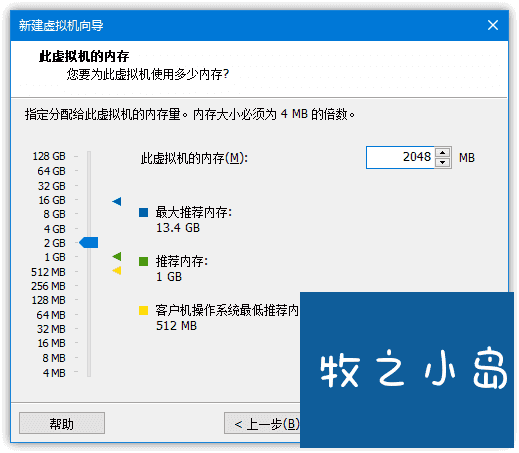
Task: Click the blue square legend icon
Action: [x=143, y=212]
